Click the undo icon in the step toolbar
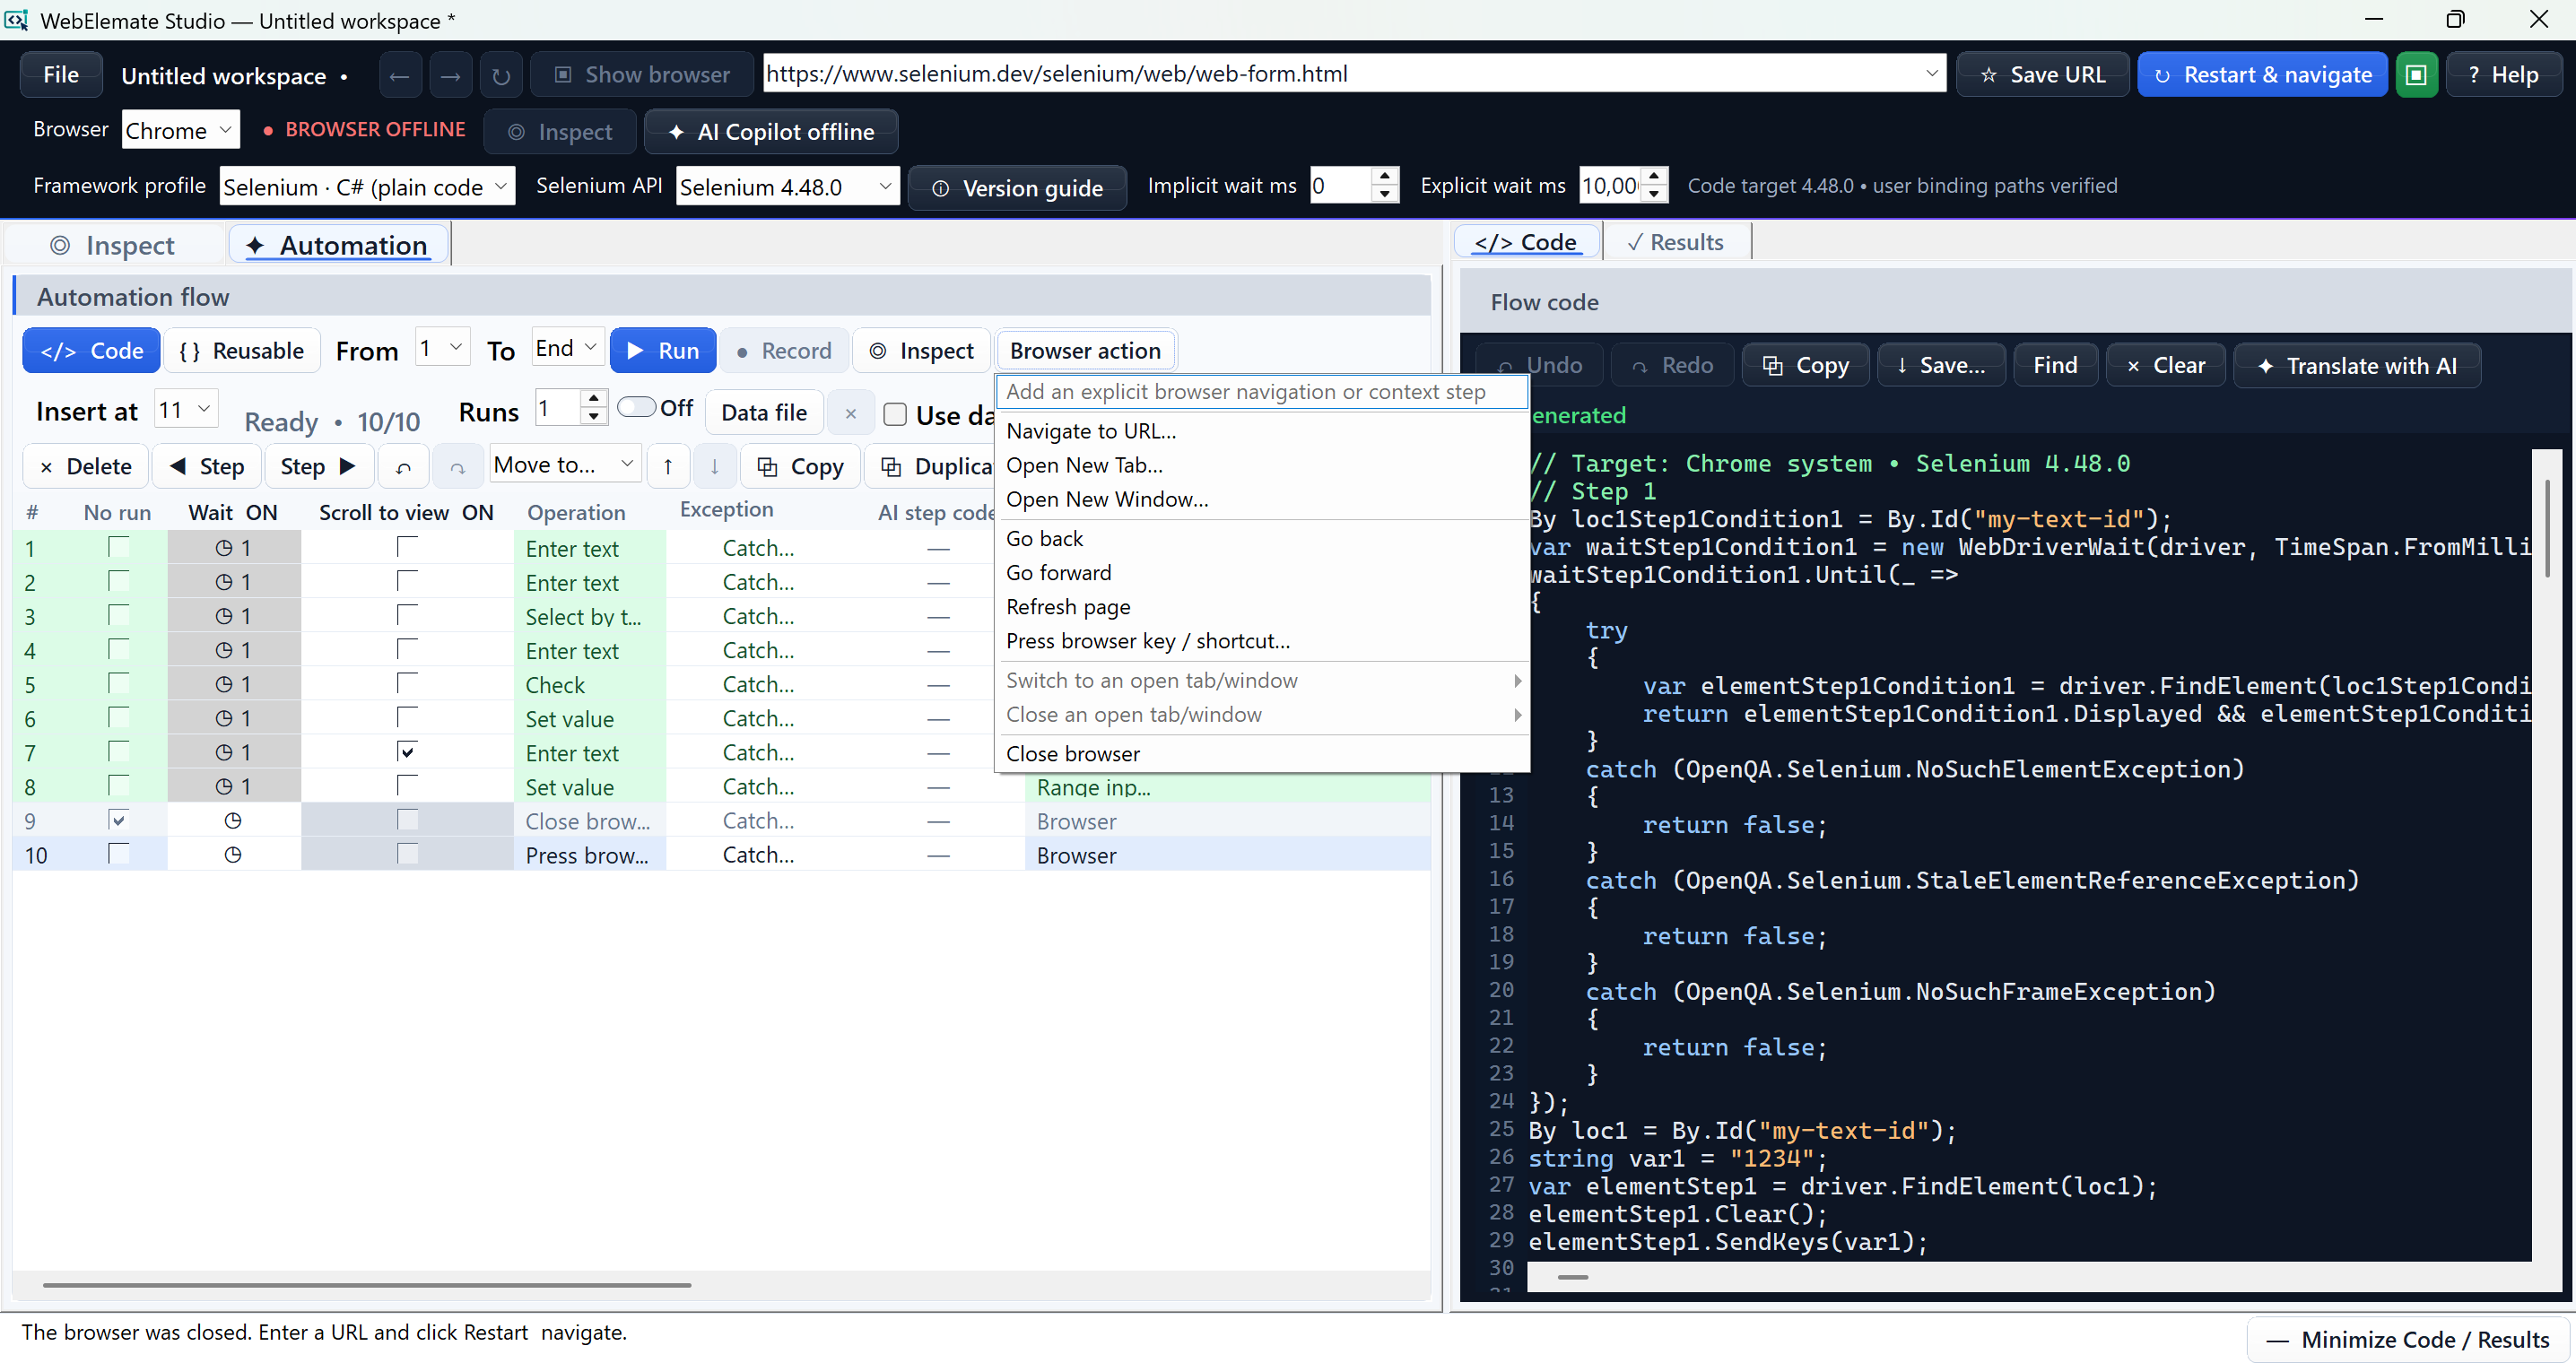This screenshot has height=1363, width=2576. 404,466
